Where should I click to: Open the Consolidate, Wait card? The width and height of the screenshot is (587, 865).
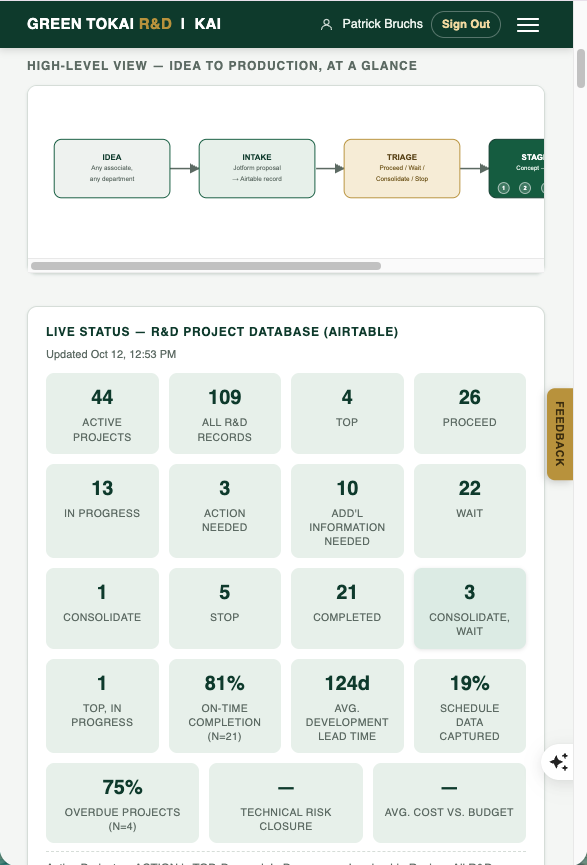point(469,608)
